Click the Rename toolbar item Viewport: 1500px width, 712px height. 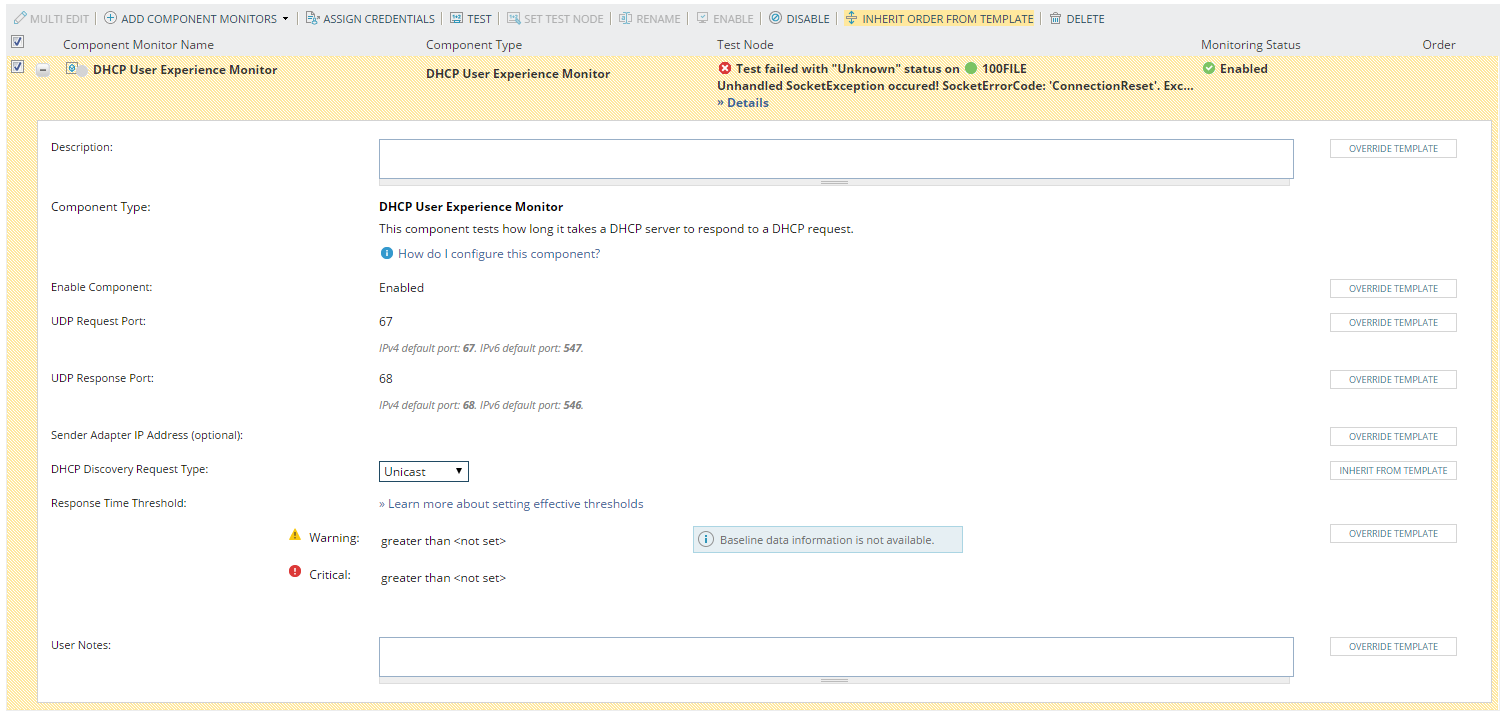[649, 18]
